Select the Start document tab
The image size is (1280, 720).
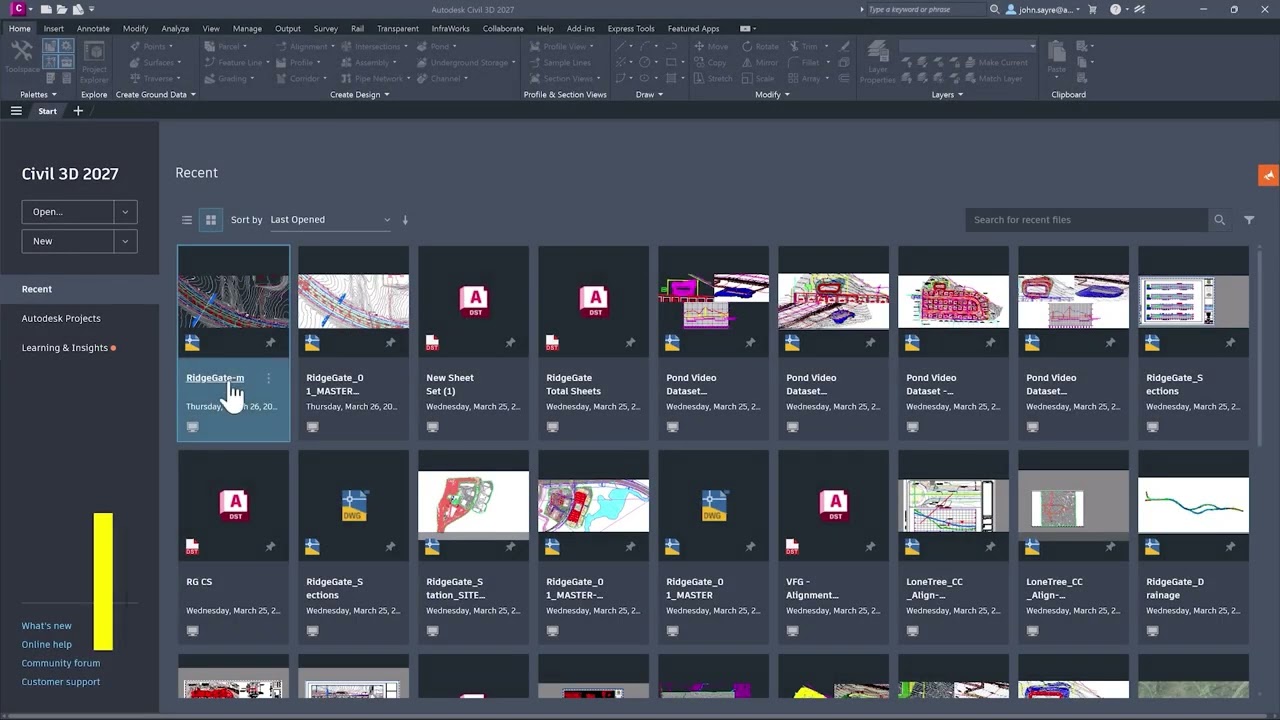click(47, 111)
